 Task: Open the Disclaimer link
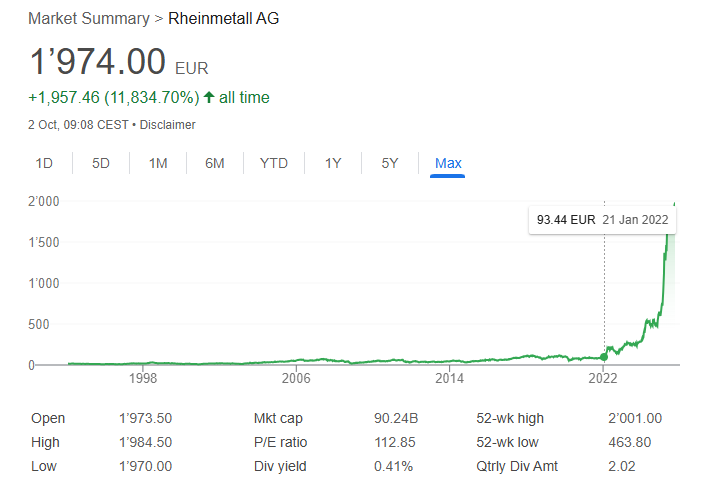click(x=167, y=125)
